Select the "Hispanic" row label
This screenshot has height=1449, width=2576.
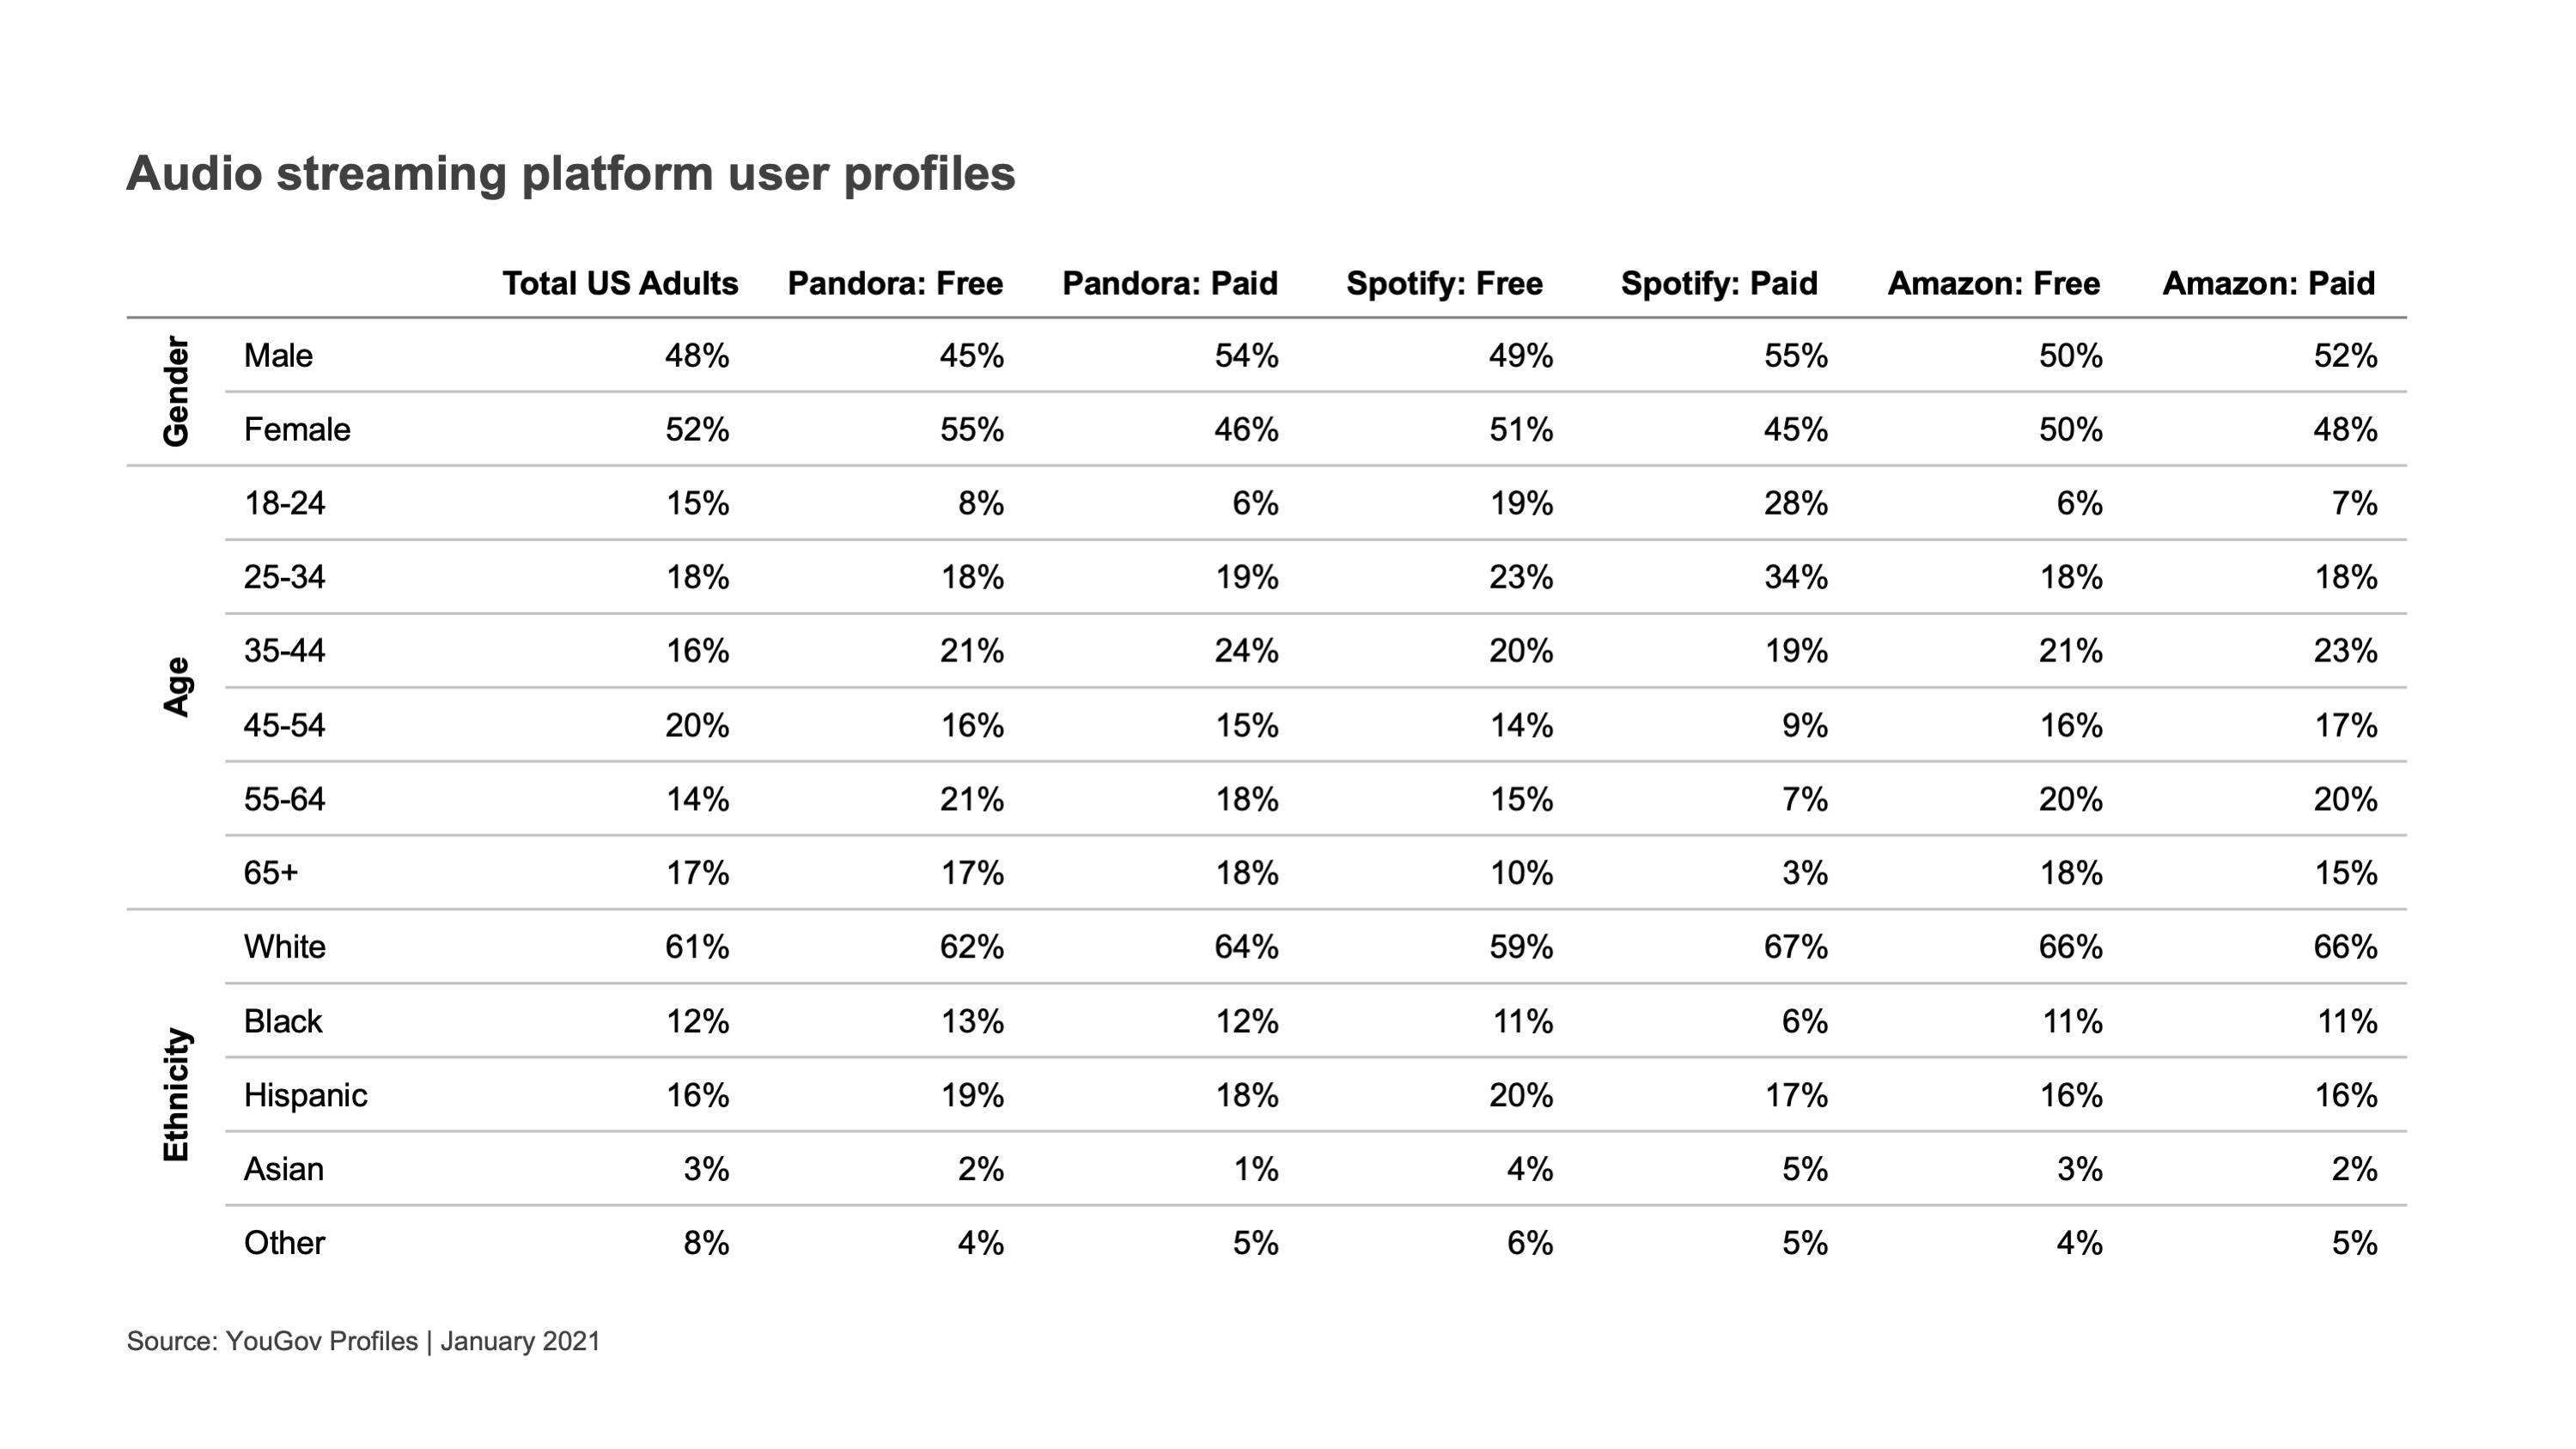click(305, 1095)
